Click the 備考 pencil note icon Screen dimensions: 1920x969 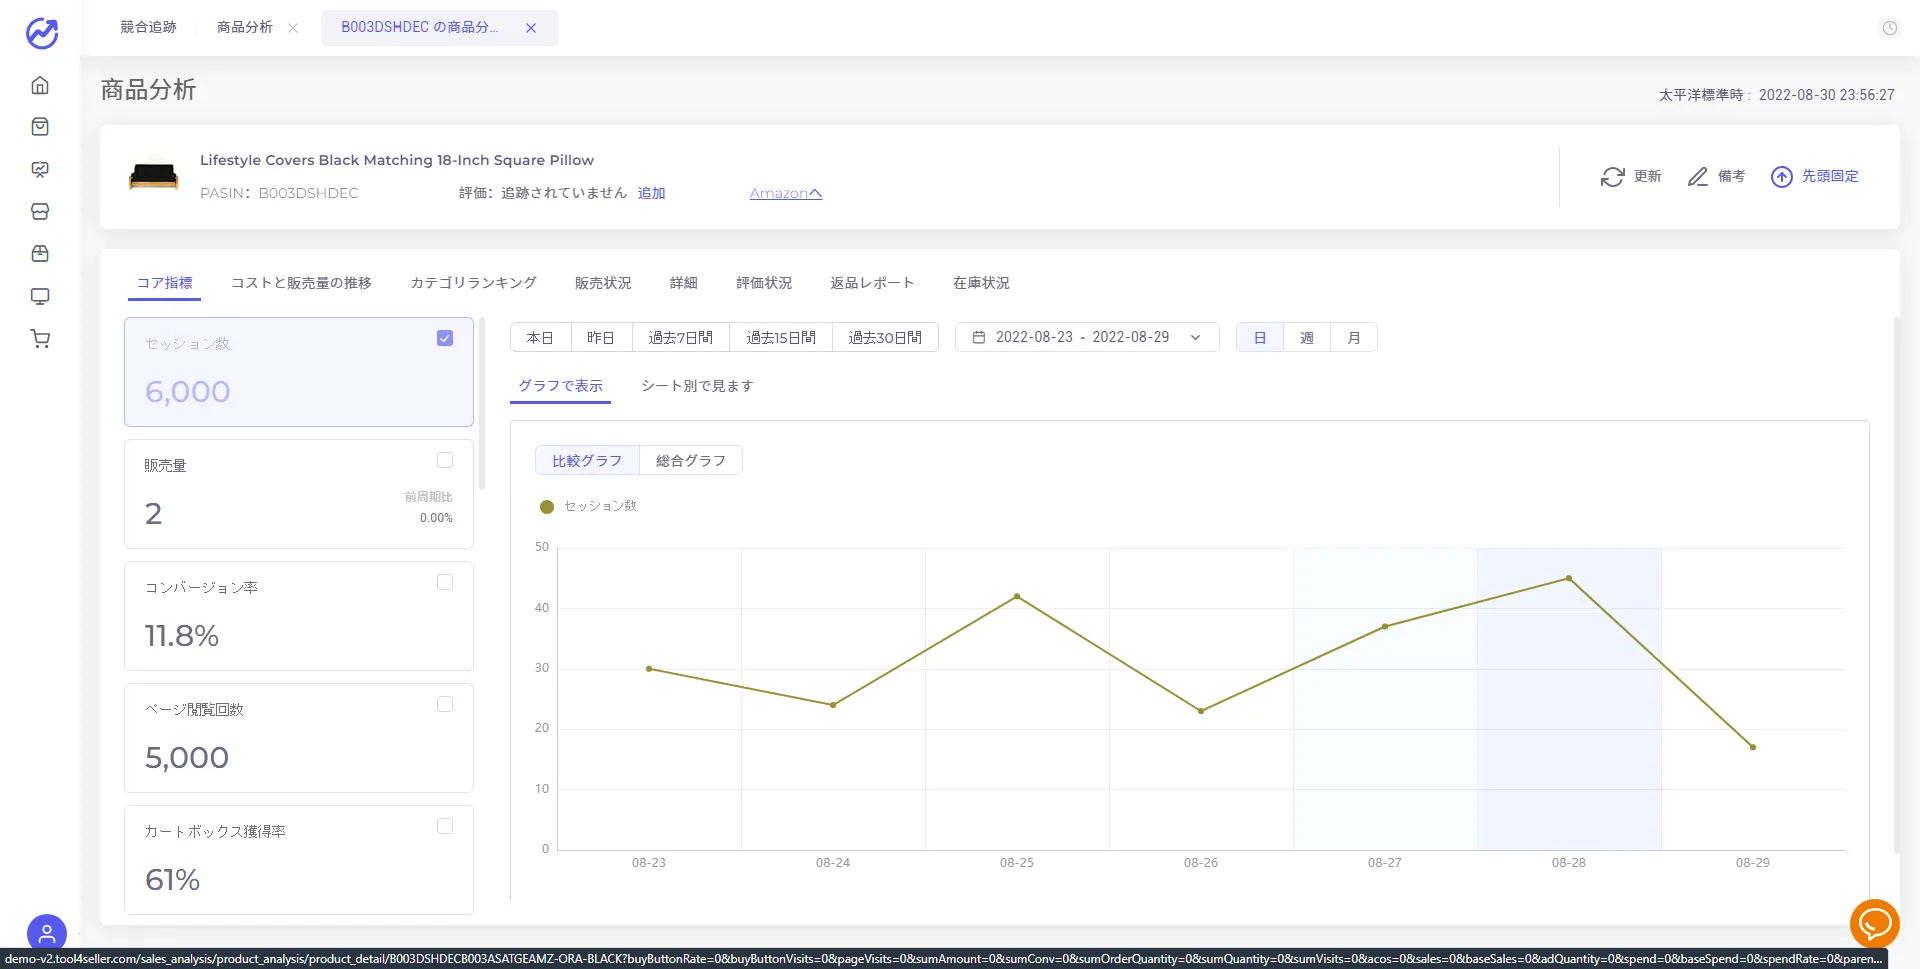(x=1698, y=177)
